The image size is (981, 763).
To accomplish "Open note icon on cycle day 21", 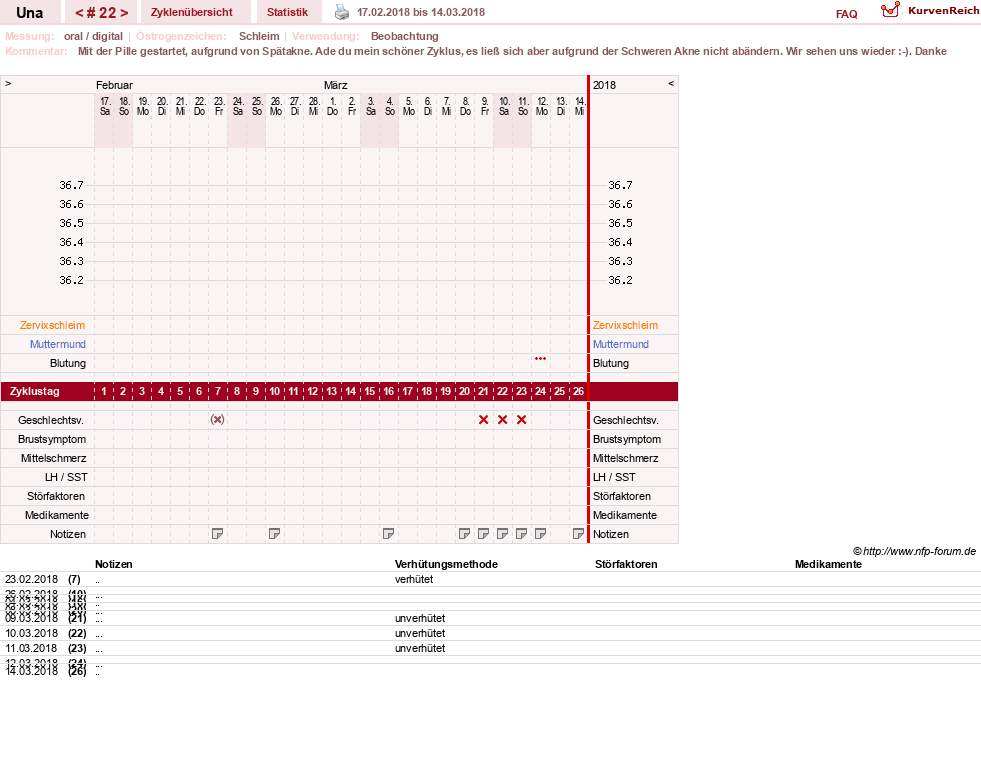I will tap(483, 533).
